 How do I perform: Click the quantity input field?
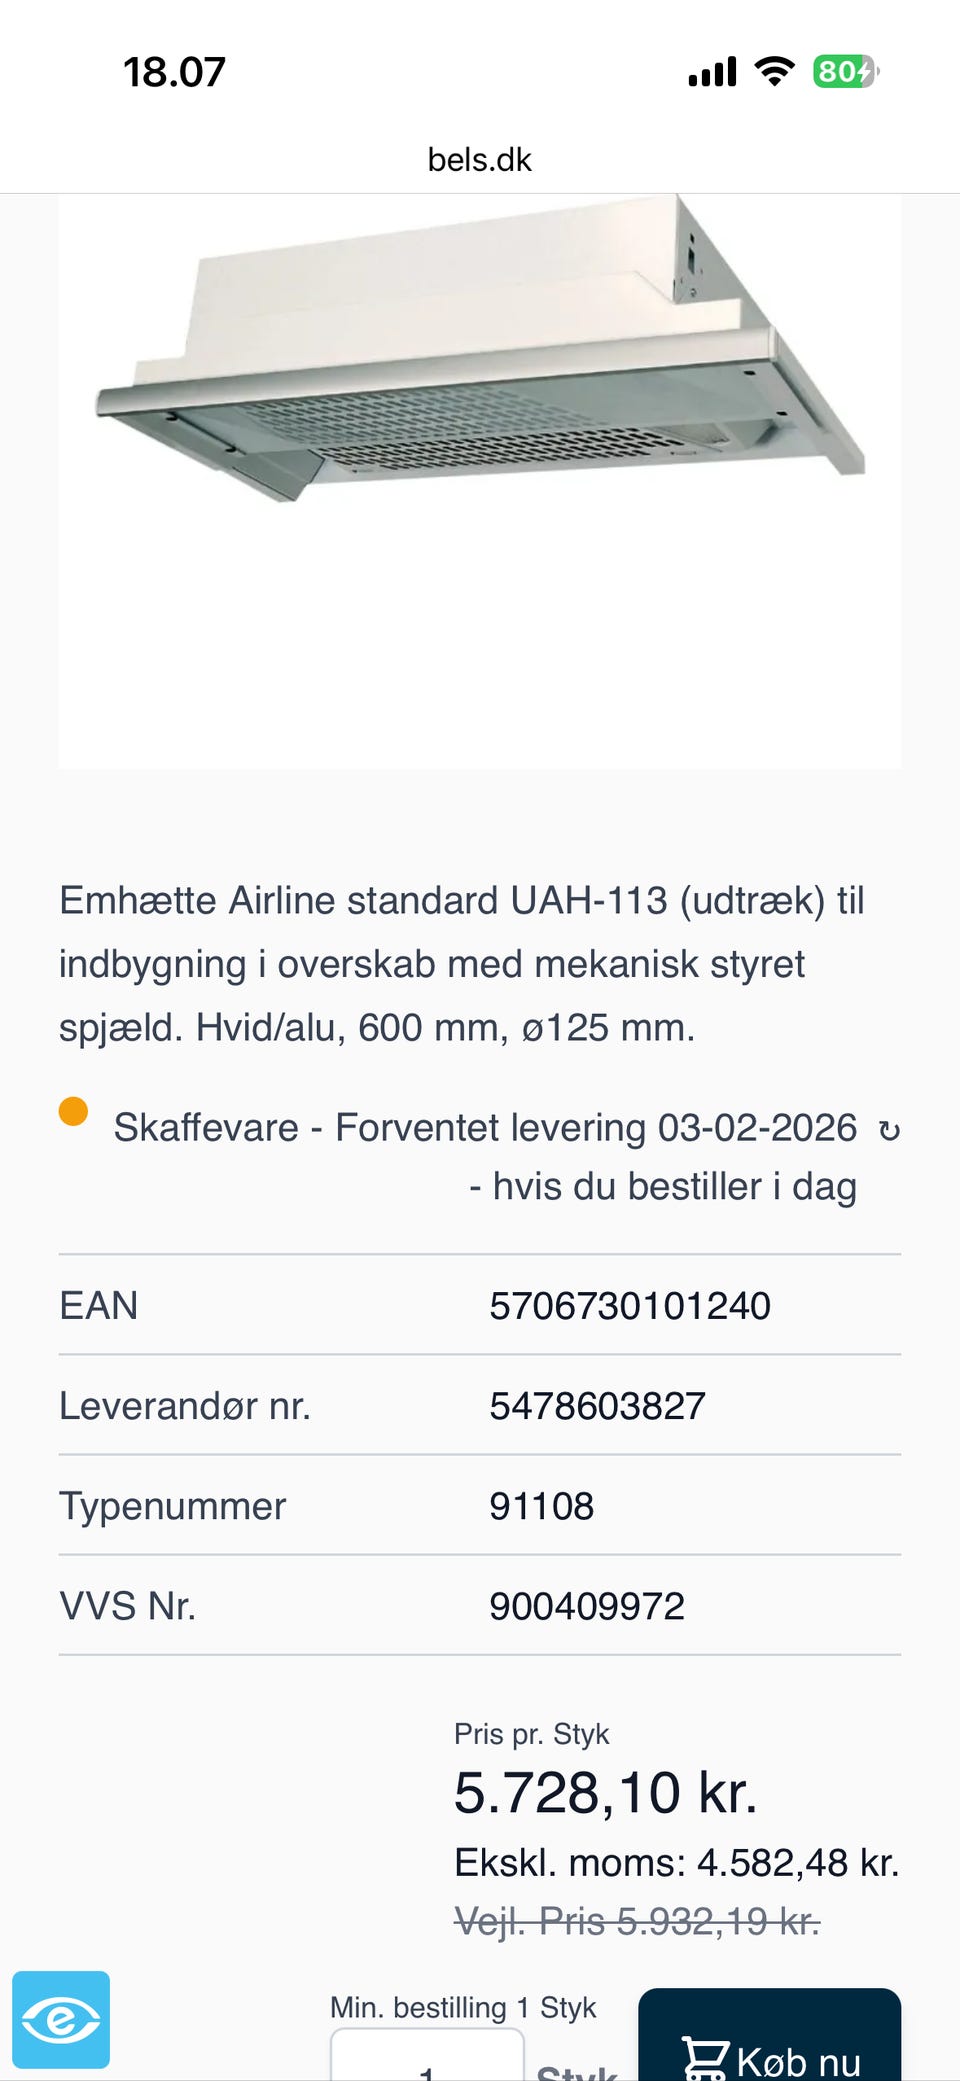427,2060
